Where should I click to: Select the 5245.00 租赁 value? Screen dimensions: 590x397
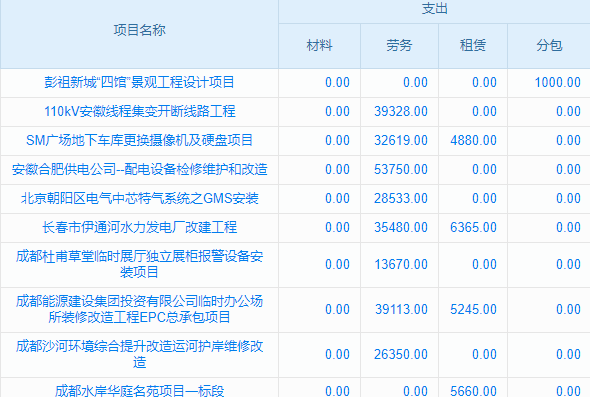tap(473, 309)
